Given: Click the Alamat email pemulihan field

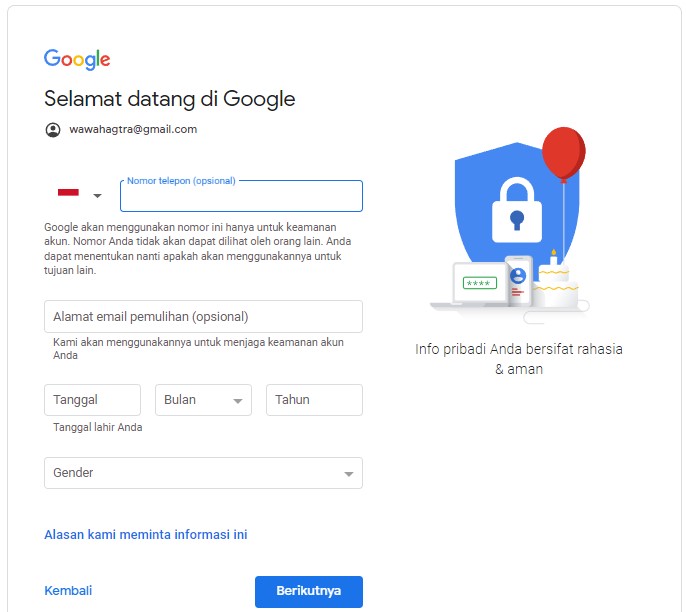Looking at the screenshot, I should coord(203,316).
